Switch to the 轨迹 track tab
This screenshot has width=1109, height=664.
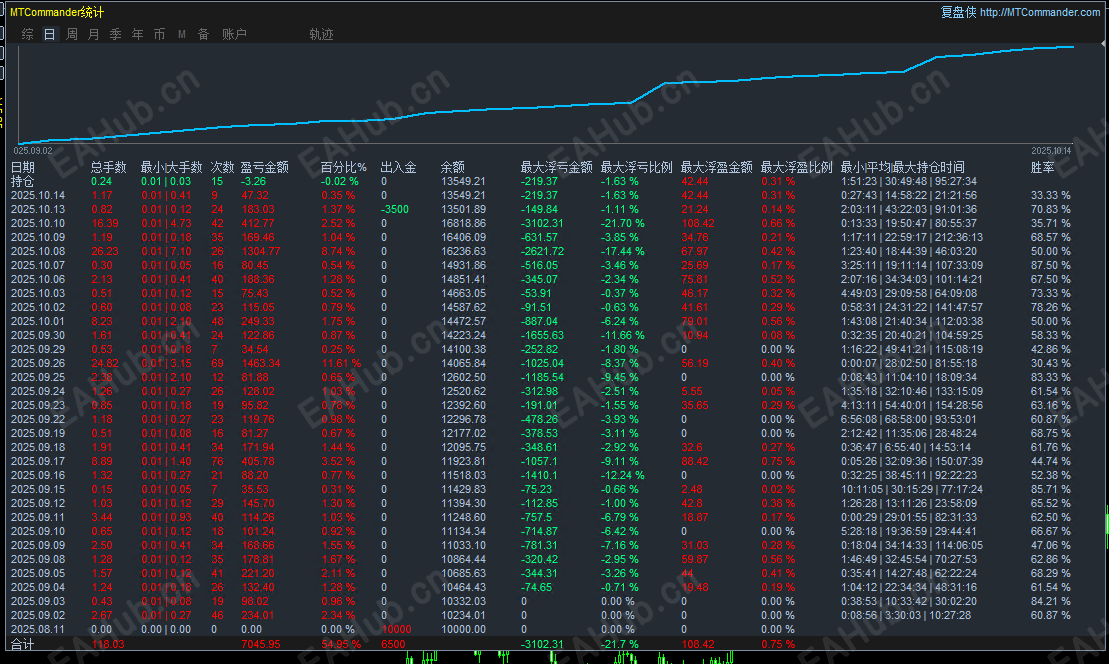coord(321,34)
